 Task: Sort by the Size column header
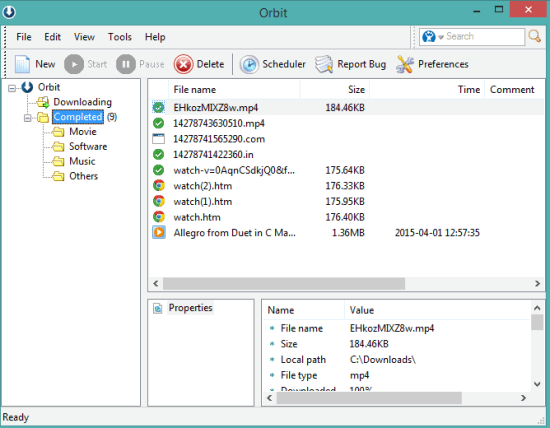335,90
